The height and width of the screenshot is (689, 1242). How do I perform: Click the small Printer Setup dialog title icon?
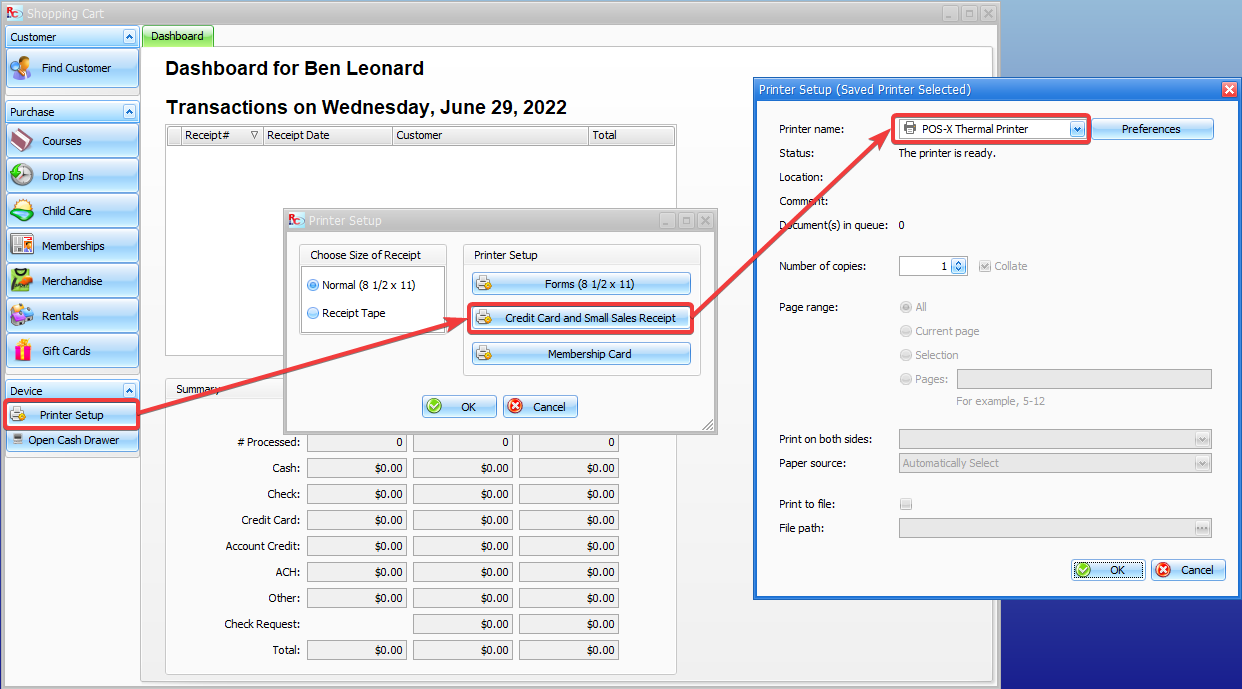pos(296,220)
